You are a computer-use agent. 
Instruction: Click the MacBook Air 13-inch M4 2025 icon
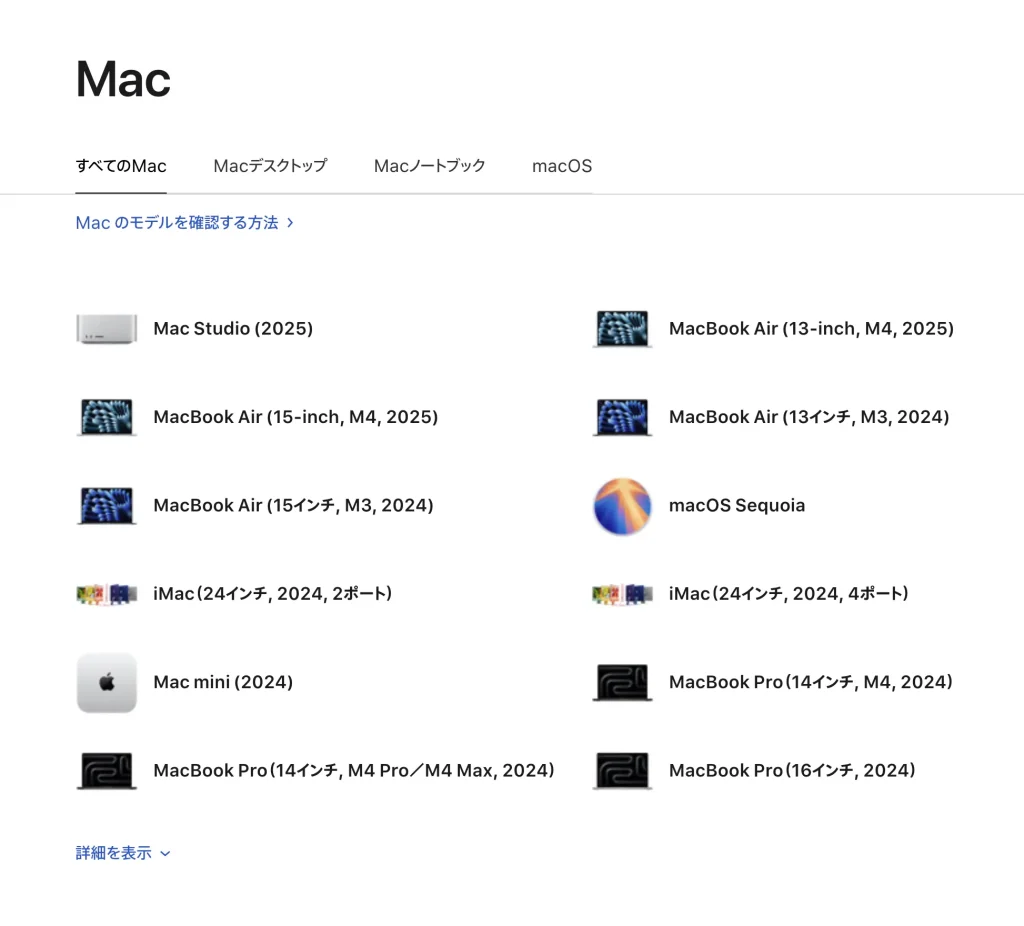(x=622, y=328)
